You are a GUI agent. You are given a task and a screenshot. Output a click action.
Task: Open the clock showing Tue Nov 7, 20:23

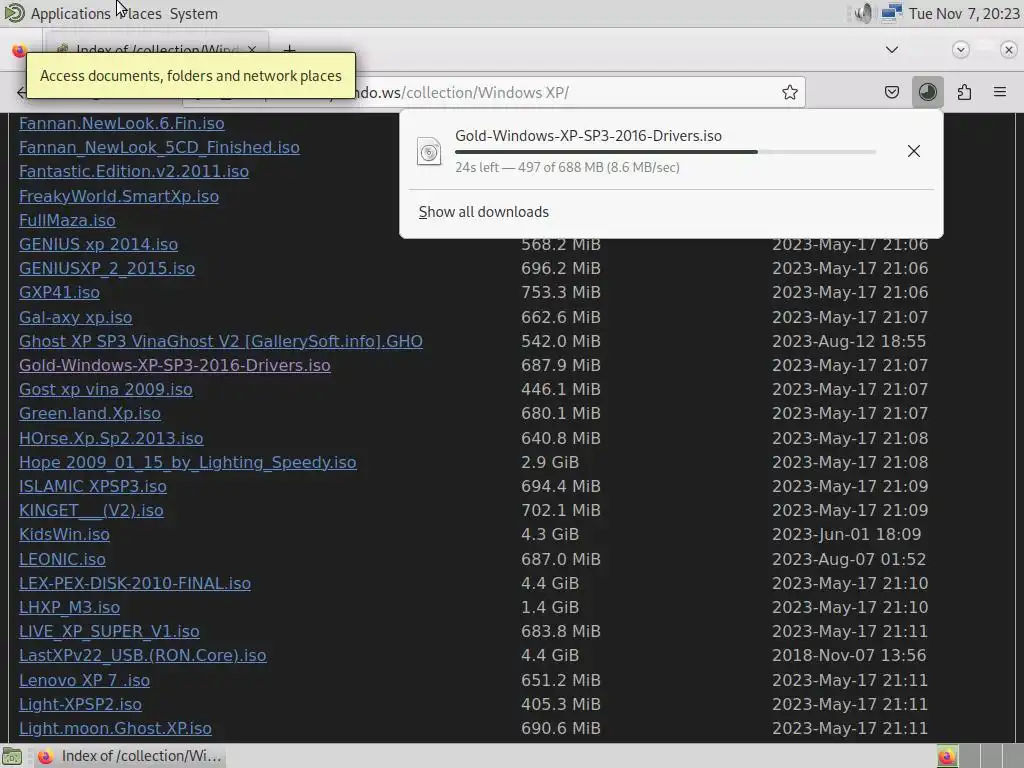pyautogui.click(x=964, y=13)
